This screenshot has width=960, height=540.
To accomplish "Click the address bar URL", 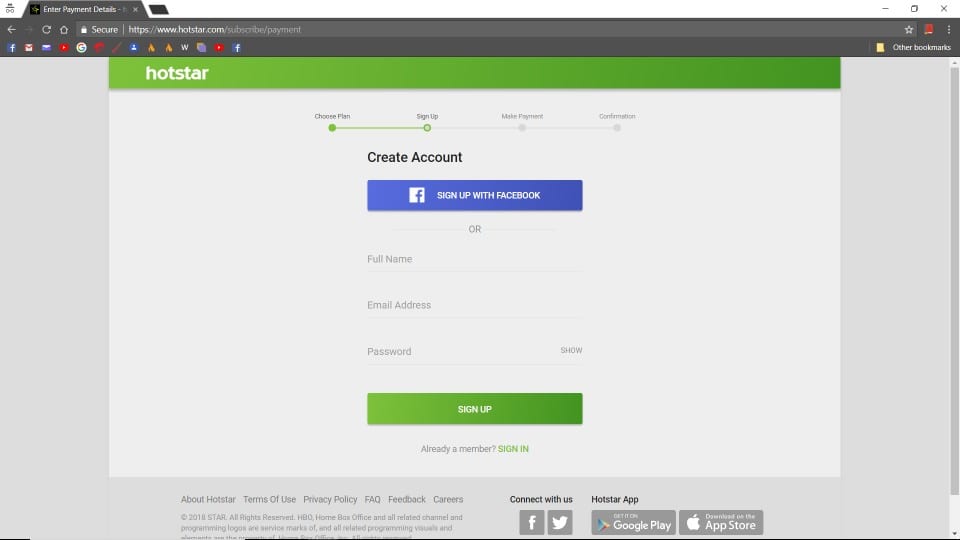I will (214, 29).
